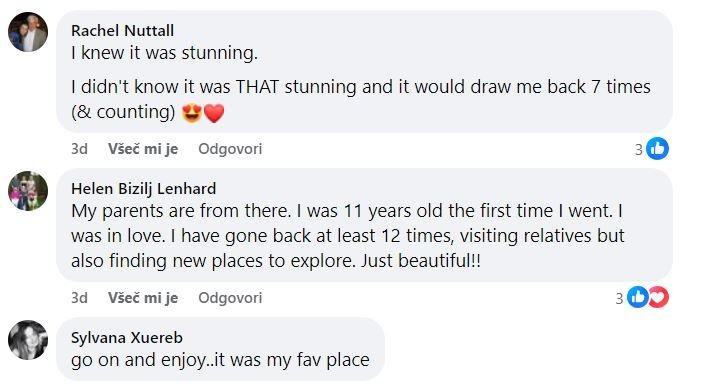Visit Sylvana Xuereb's profile name link

(127, 338)
